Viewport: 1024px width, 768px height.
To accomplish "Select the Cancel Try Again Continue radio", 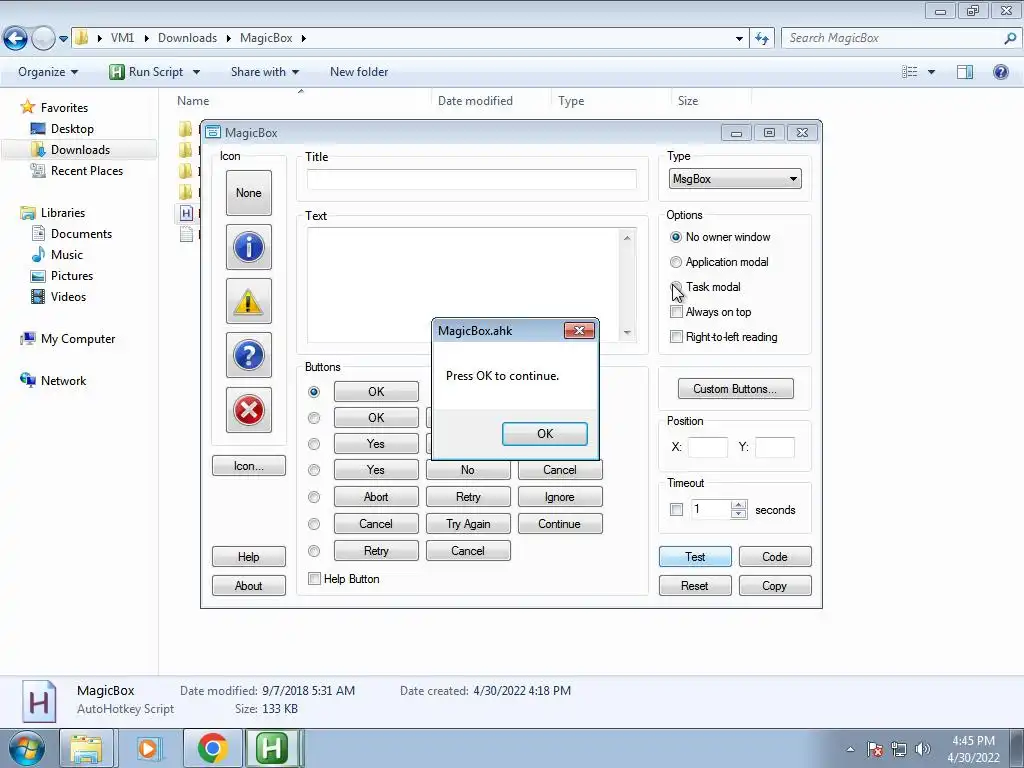I will click(314, 524).
